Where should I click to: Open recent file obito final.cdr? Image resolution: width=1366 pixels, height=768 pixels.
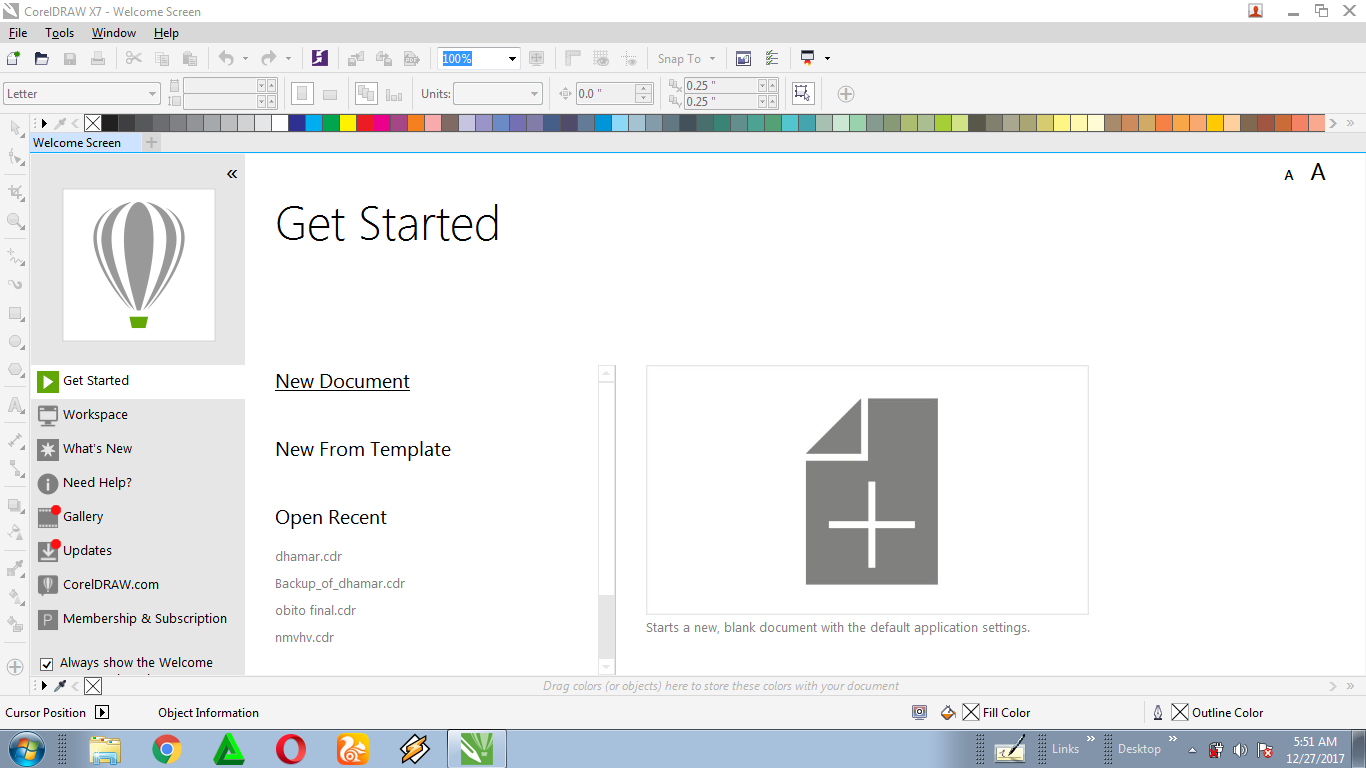pos(316,610)
